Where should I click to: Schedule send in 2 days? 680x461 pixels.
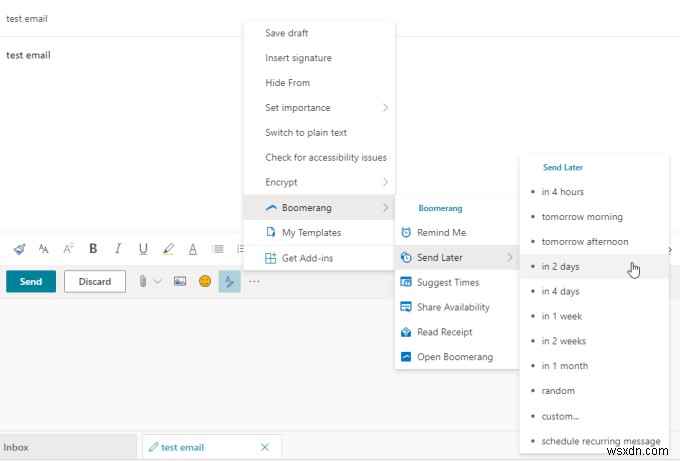click(x=594, y=267)
